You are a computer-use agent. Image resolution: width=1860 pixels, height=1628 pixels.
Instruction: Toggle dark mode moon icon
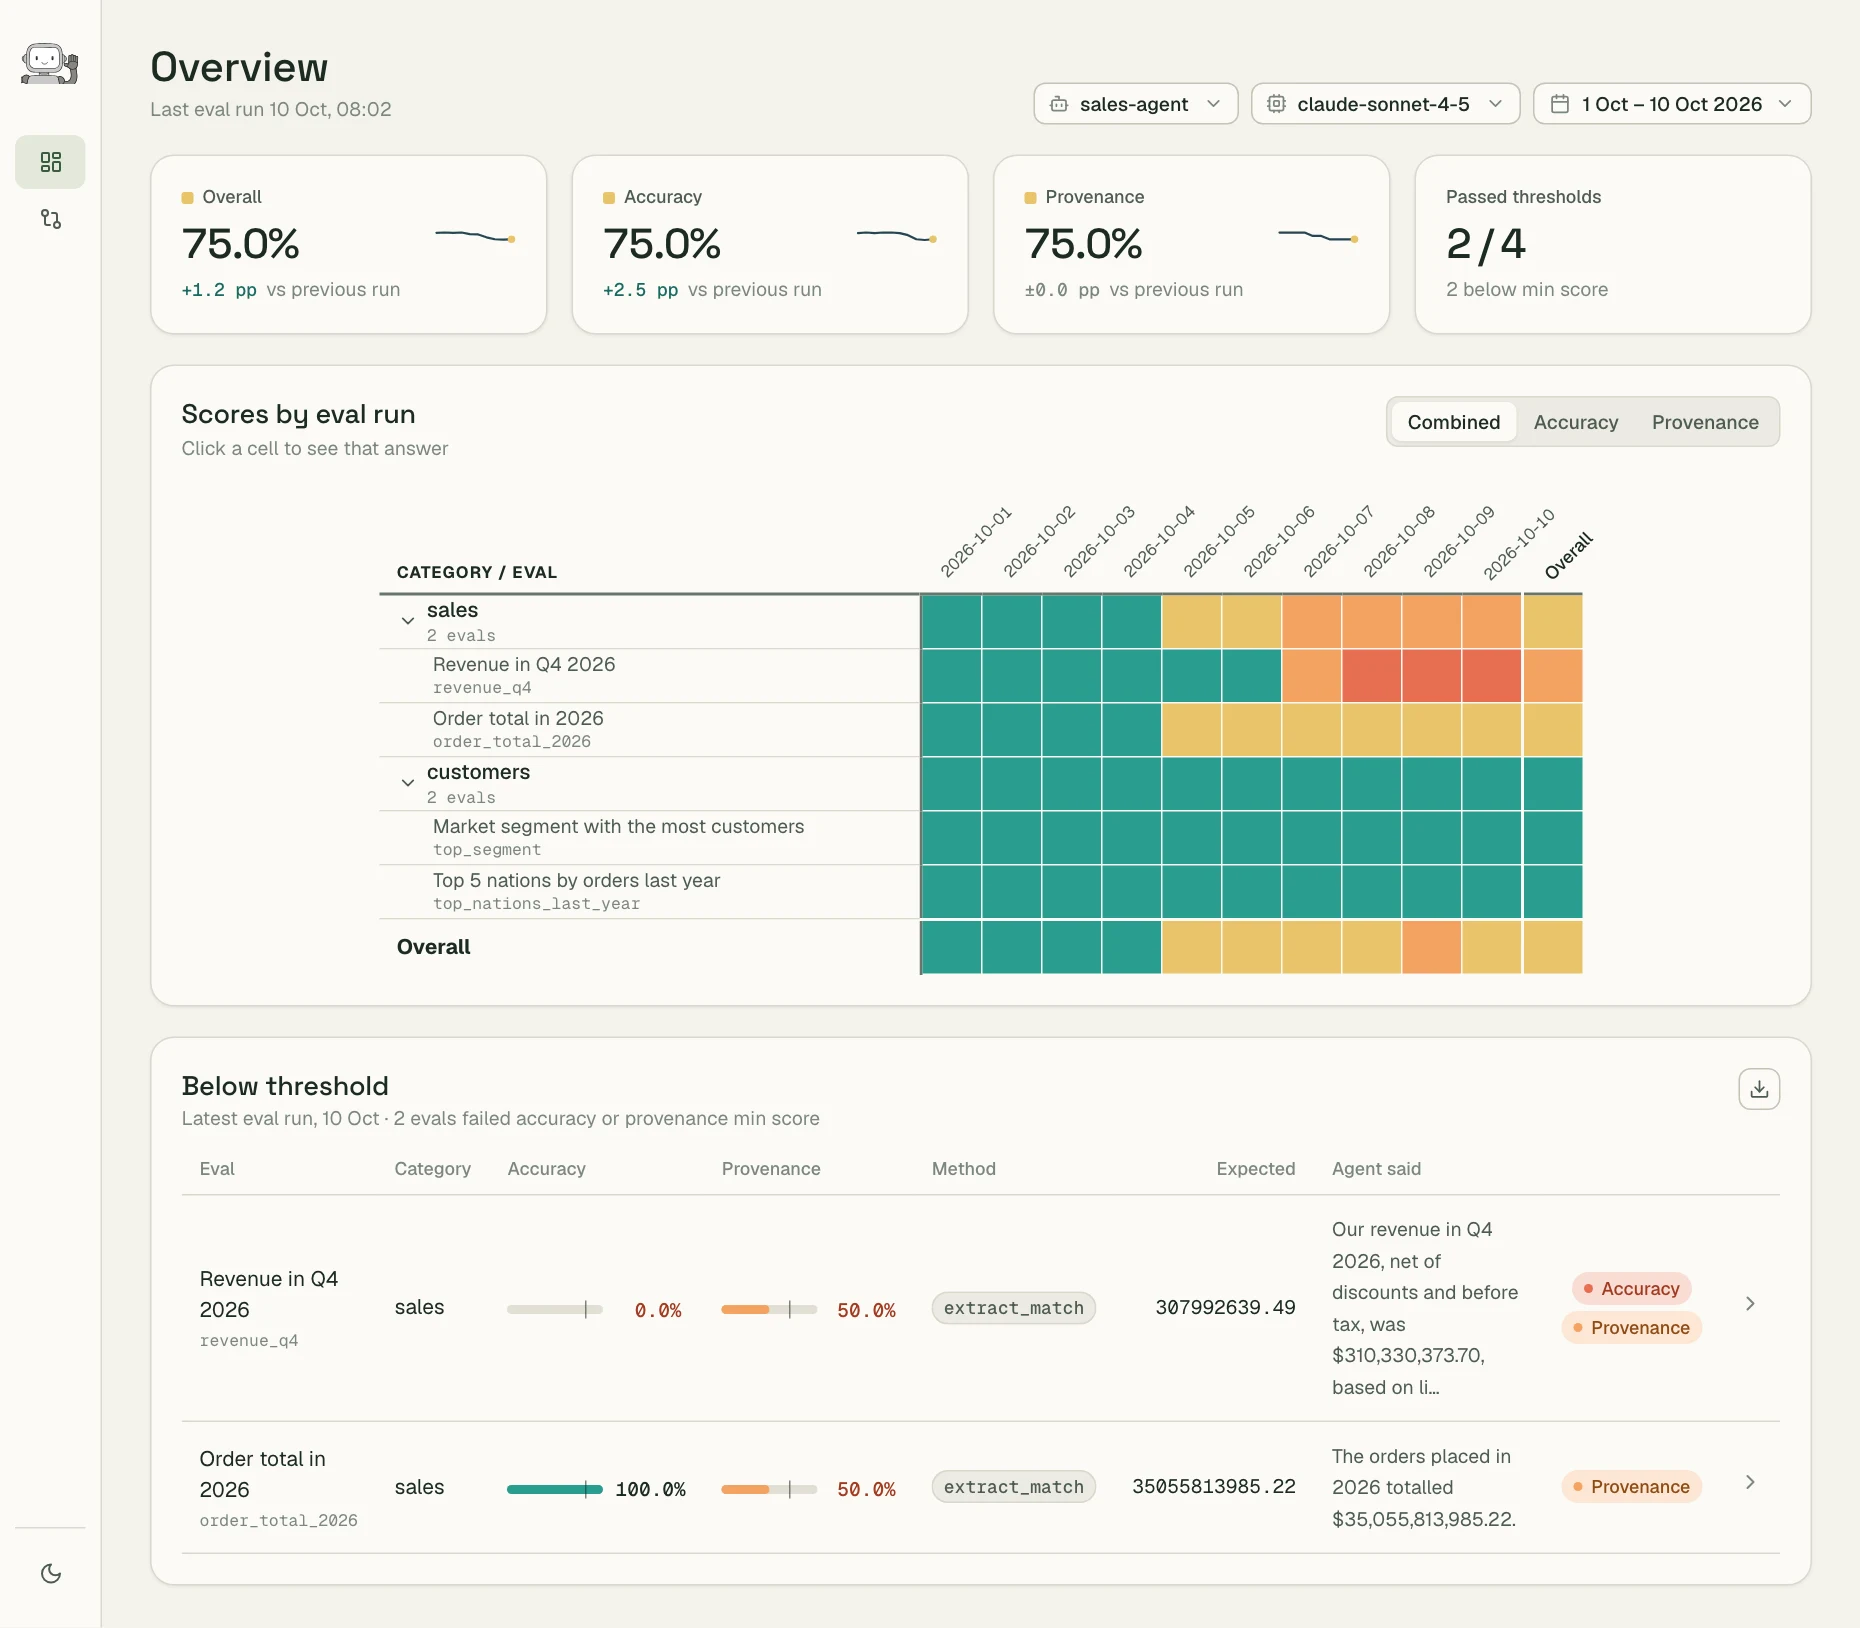pyautogui.click(x=50, y=1573)
